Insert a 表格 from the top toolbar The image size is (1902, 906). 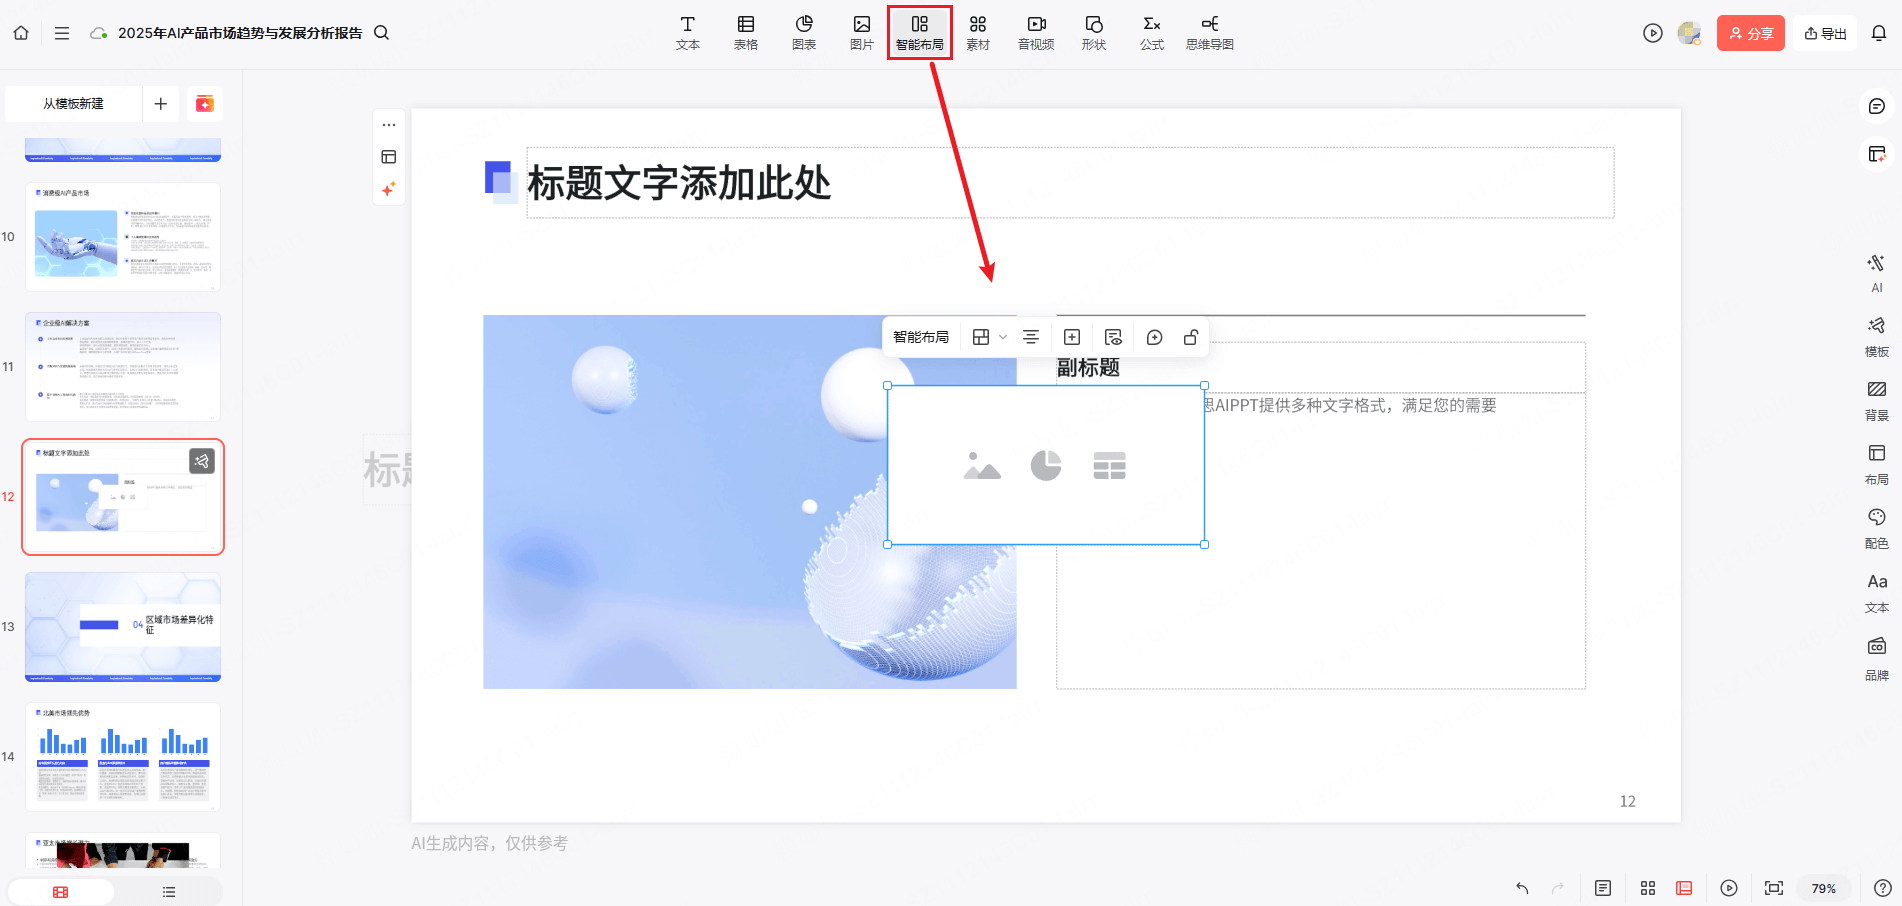click(x=745, y=32)
